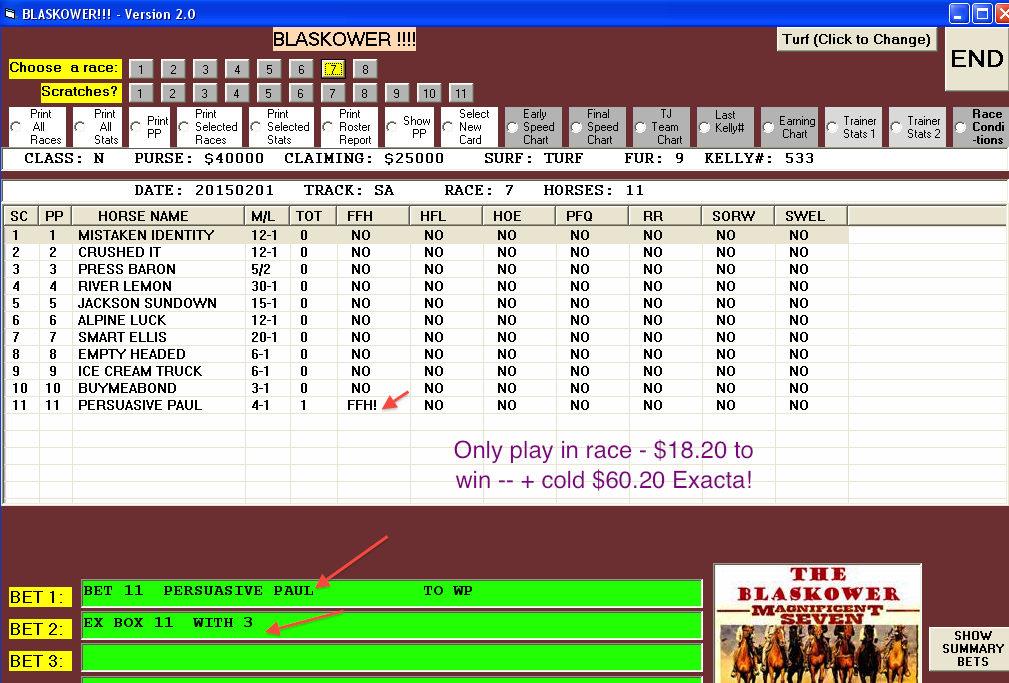Select race 3 in Choose a race row

(x=205, y=69)
